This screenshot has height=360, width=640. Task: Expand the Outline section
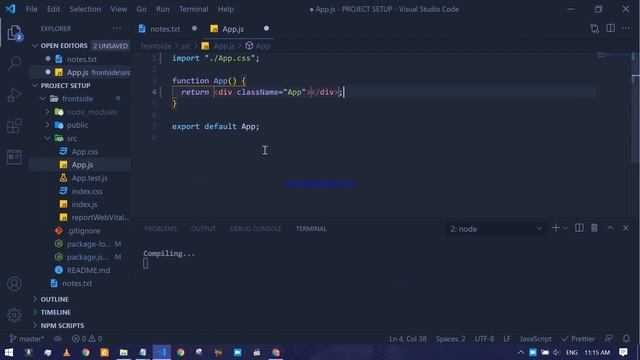[x=35, y=299]
